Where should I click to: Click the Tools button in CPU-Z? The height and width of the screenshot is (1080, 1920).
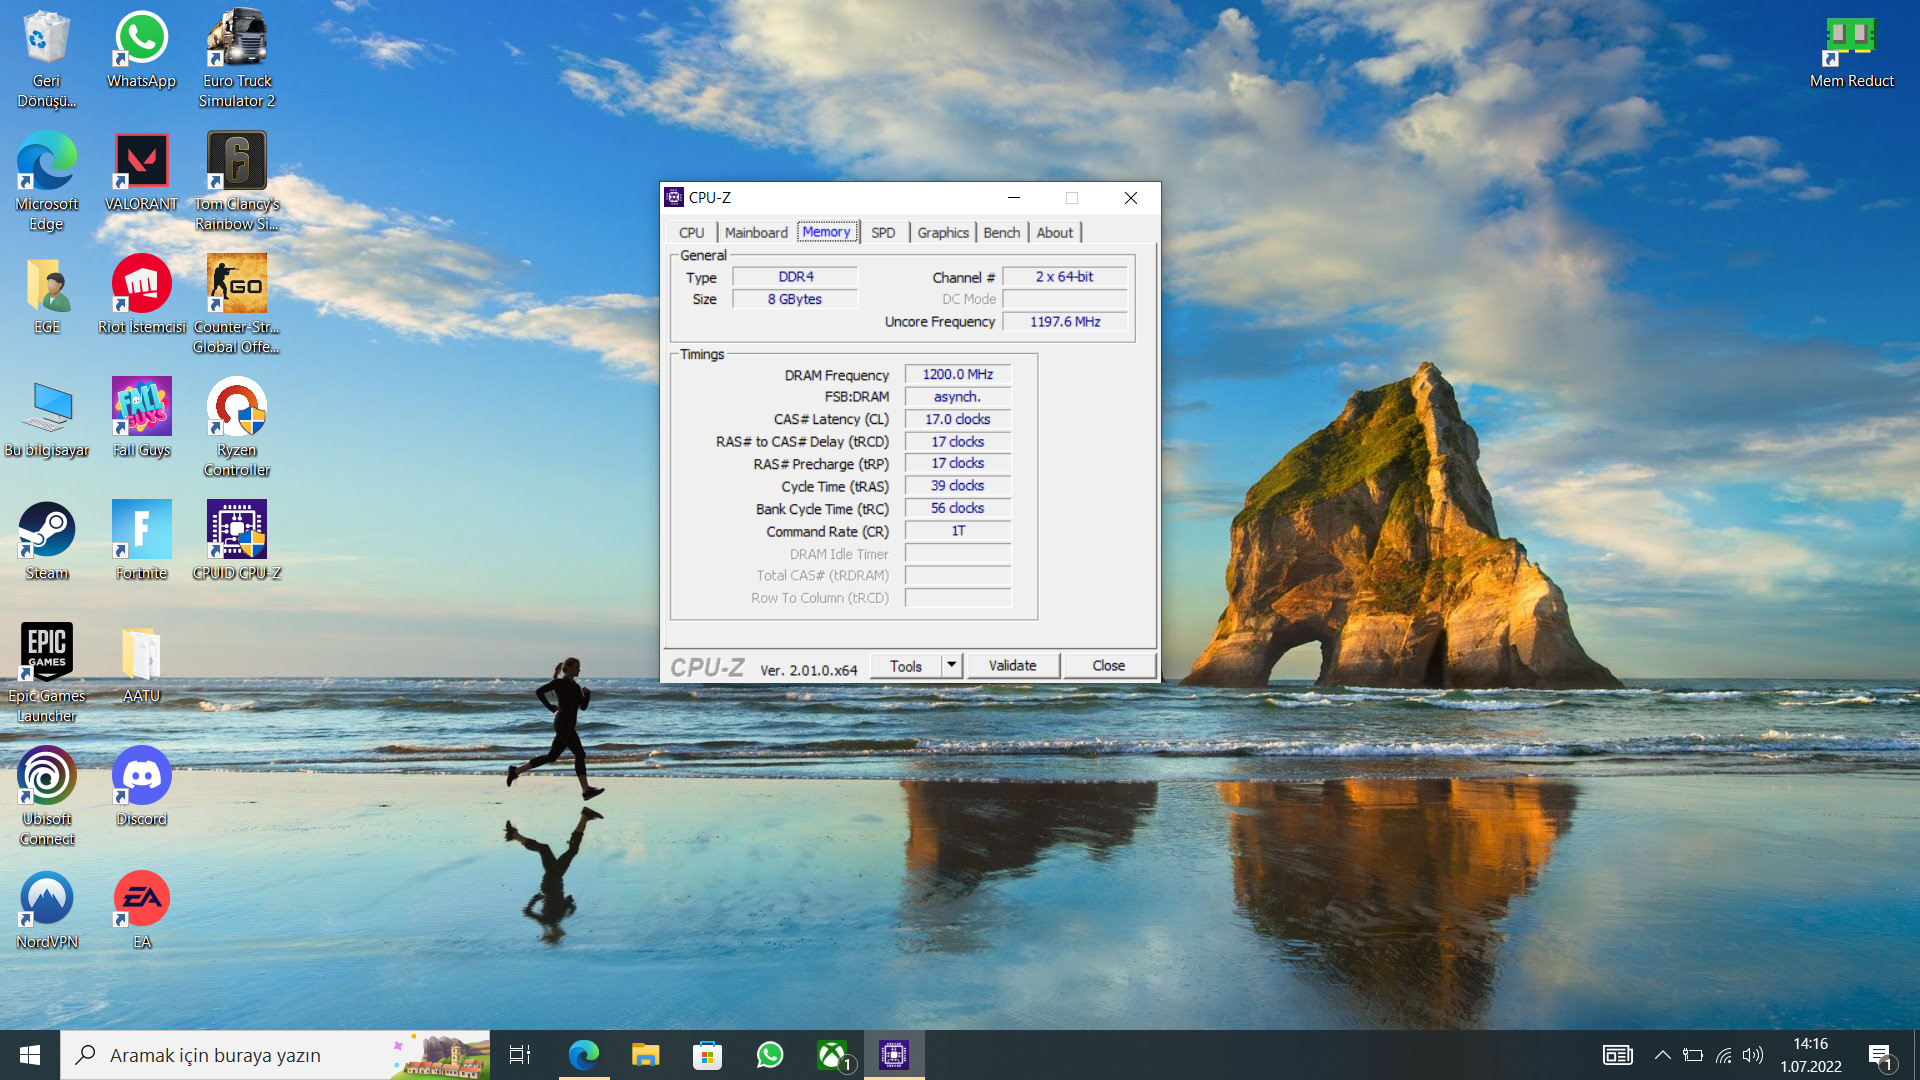(x=906, y=666)
